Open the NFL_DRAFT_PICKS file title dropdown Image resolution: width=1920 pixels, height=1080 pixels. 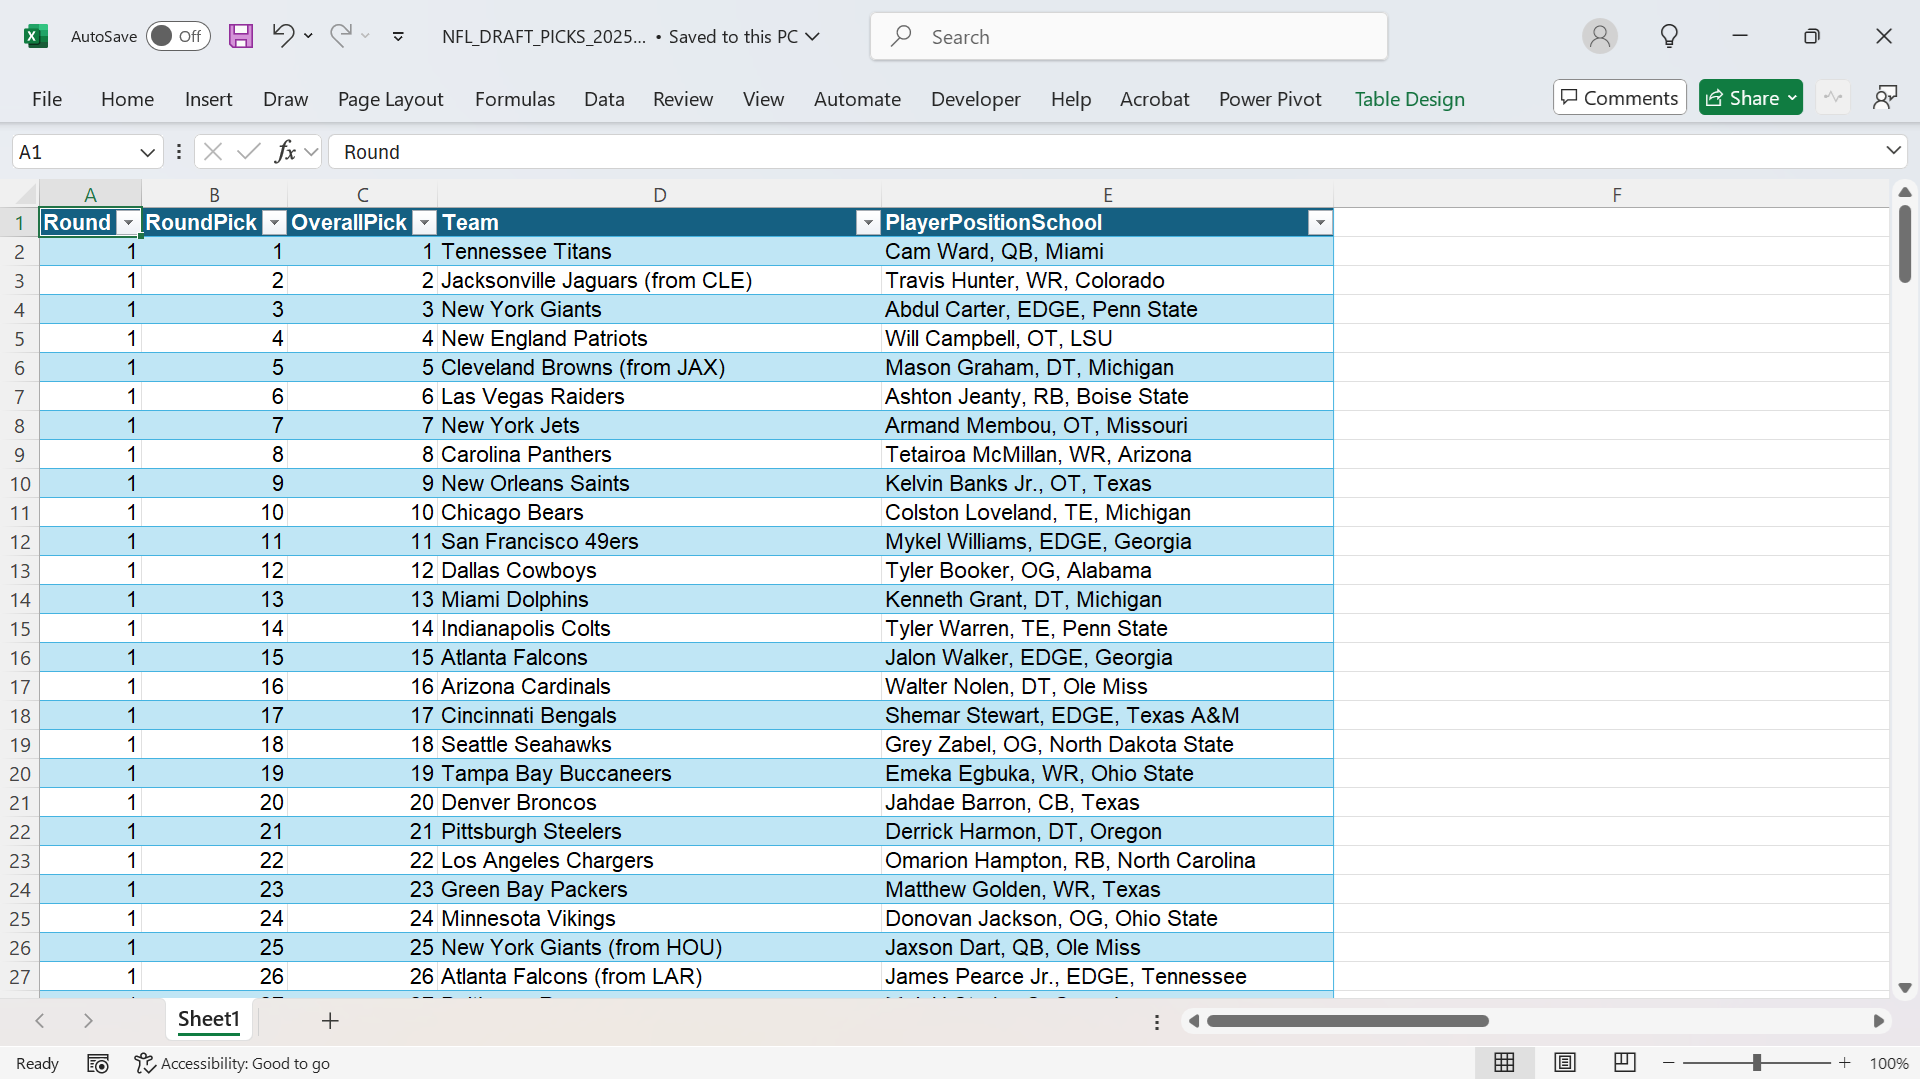[811, 36]
